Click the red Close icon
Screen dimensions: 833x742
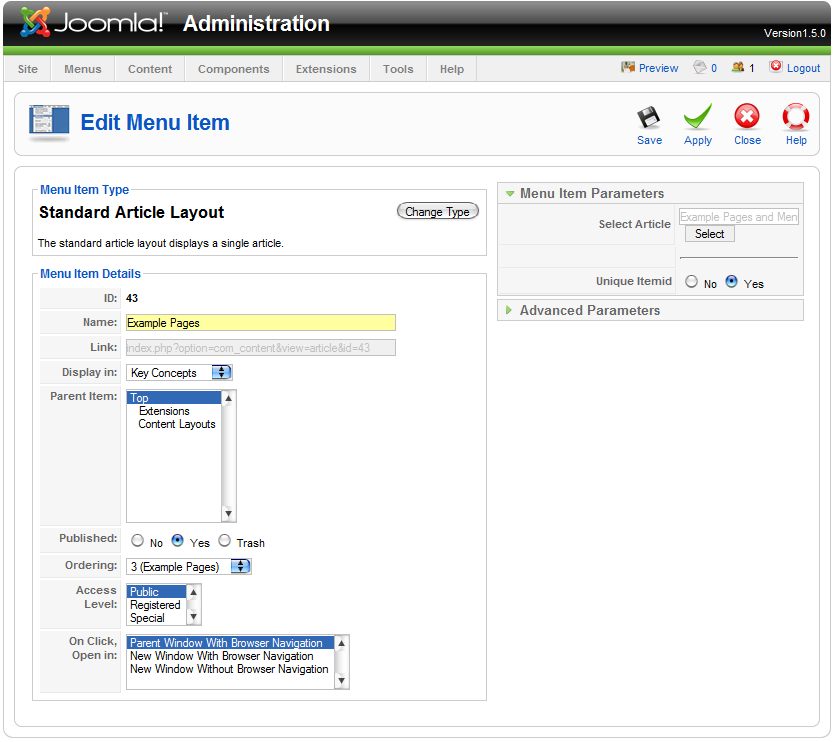tap(747, 118)
